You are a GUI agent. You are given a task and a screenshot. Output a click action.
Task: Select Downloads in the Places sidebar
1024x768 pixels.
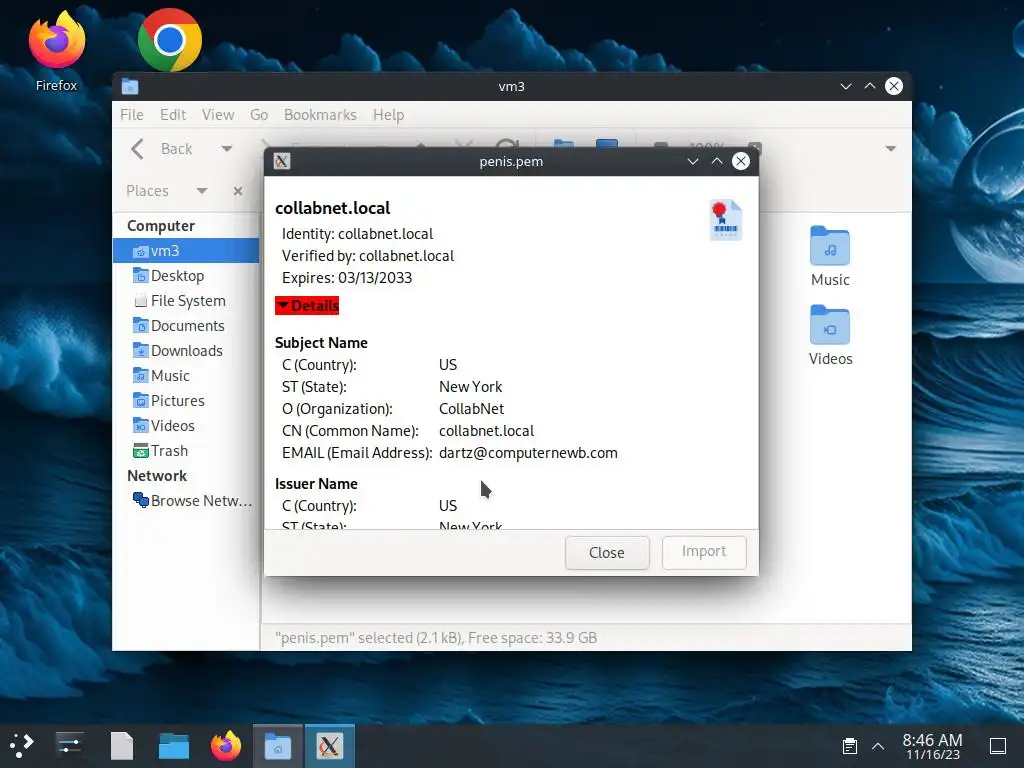[186, 351]
